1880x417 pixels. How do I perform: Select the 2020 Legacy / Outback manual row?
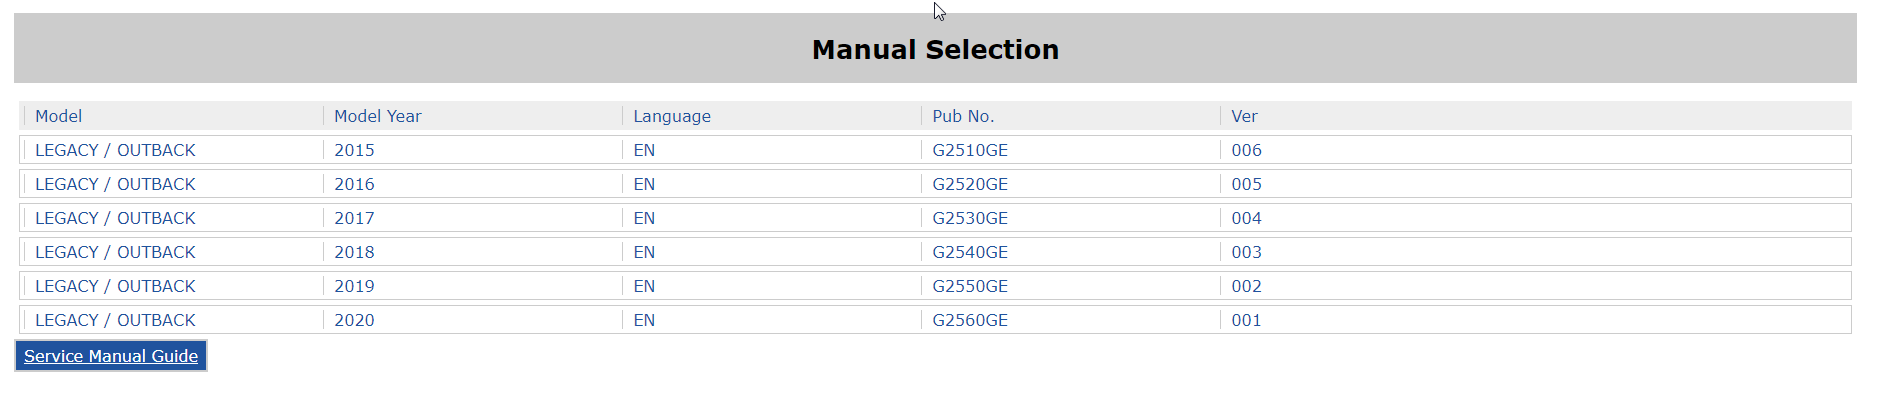coord(935,320)
